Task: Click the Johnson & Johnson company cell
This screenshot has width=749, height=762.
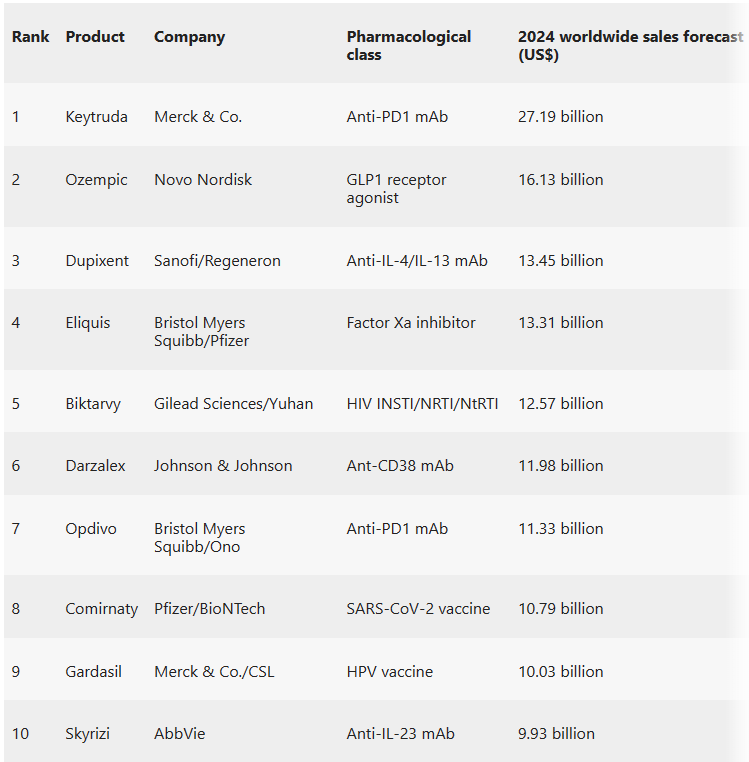Action: 223,466
